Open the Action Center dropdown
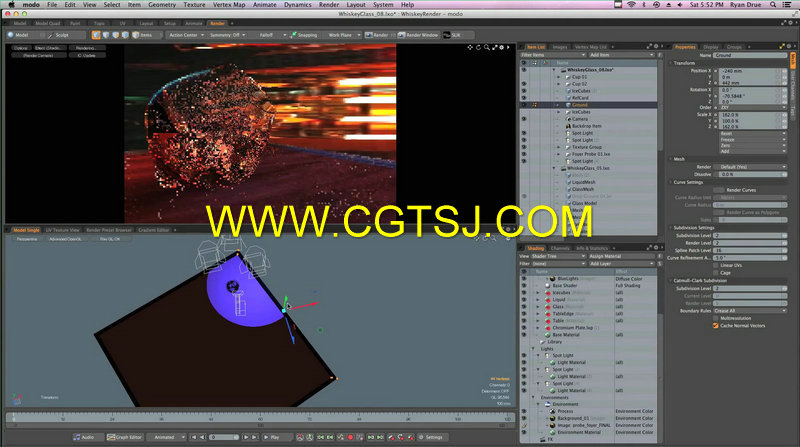The width and height of the screenshot is (800, 447). pyautogui.click(x=186, y=35)
